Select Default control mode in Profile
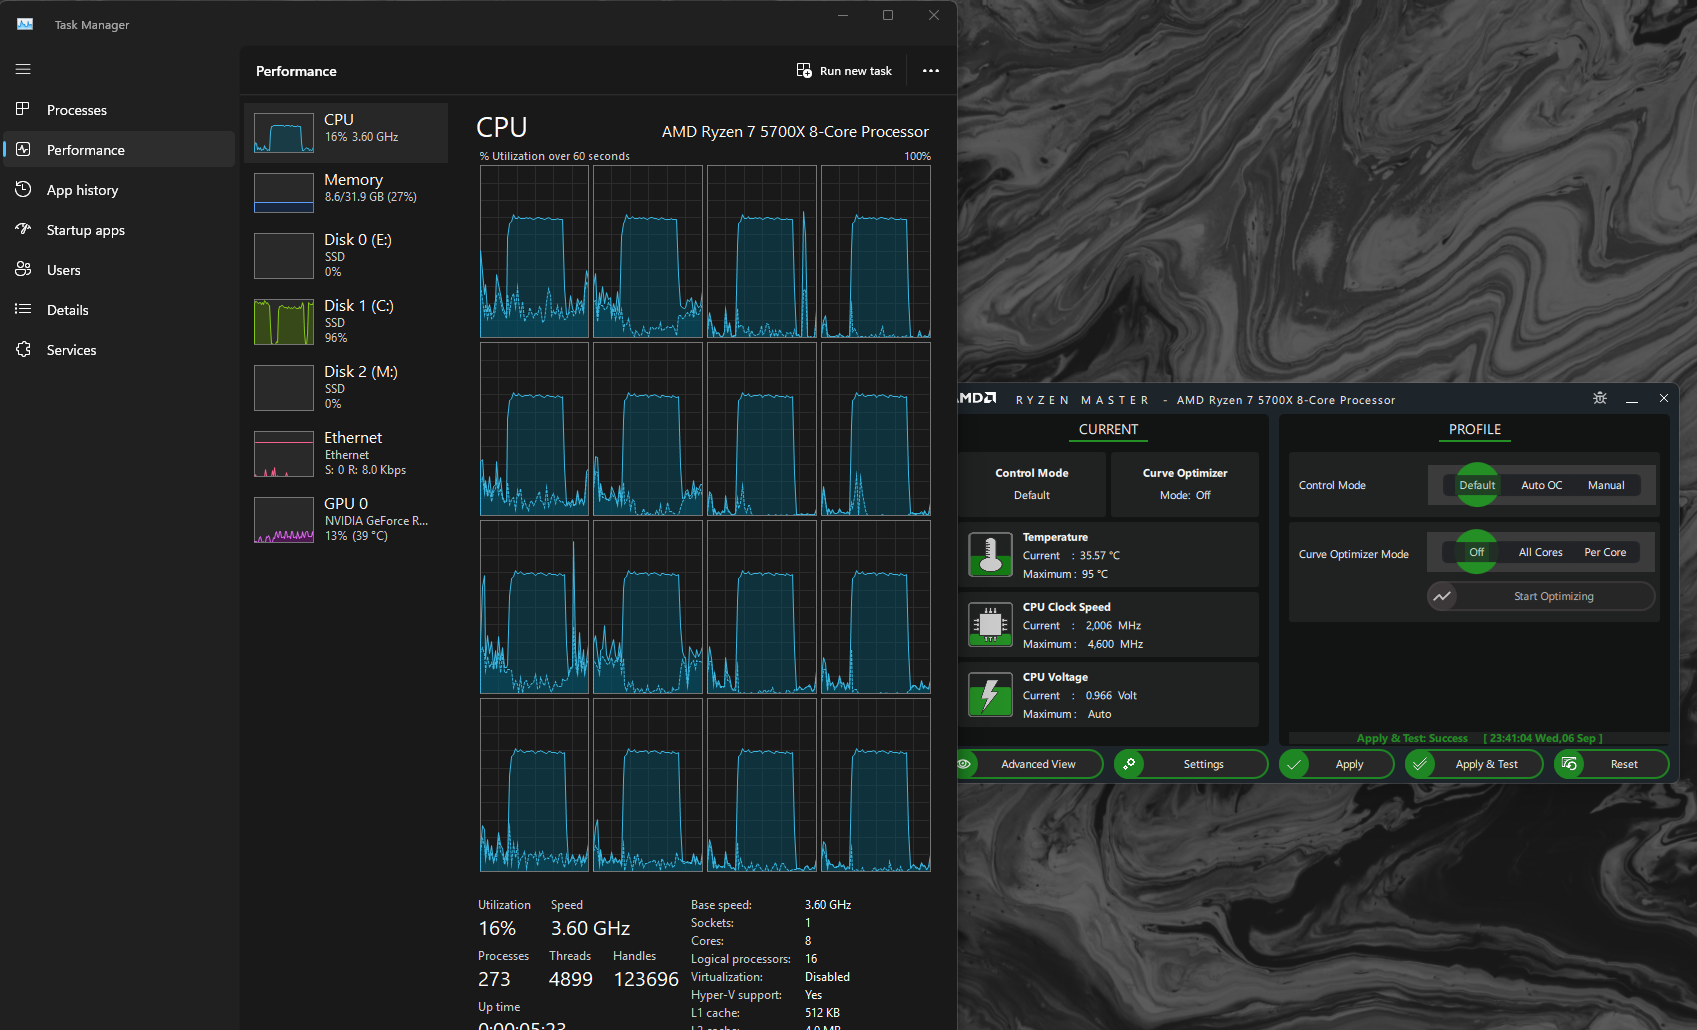 click(1477, 485)
